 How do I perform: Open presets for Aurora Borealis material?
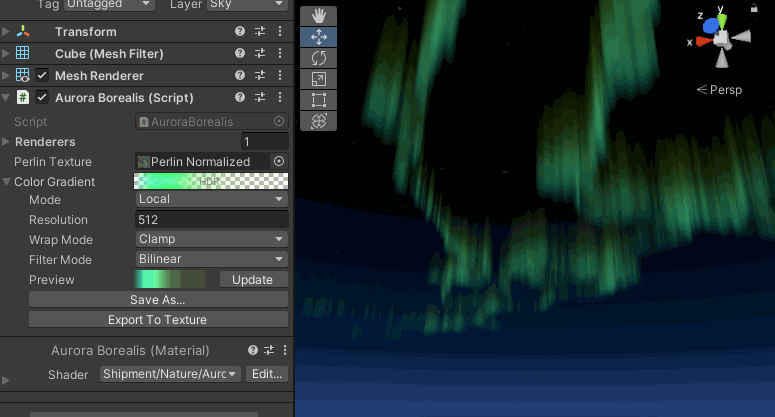269,350
